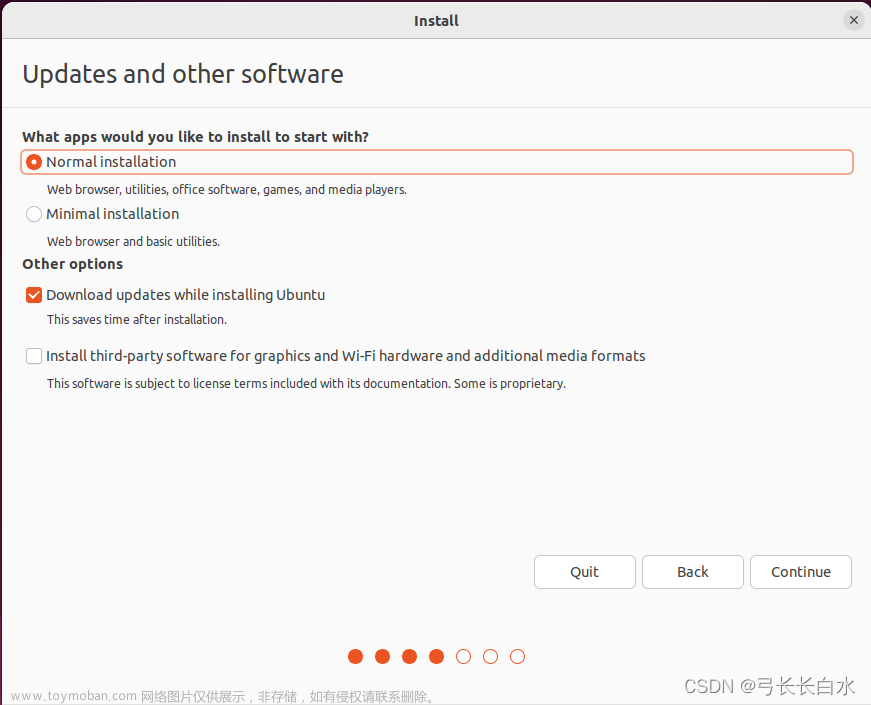This screenshot has height=705, width=871.
Task: Click the fourth filled progress indicator dot
Action: (x=436, y=656)
